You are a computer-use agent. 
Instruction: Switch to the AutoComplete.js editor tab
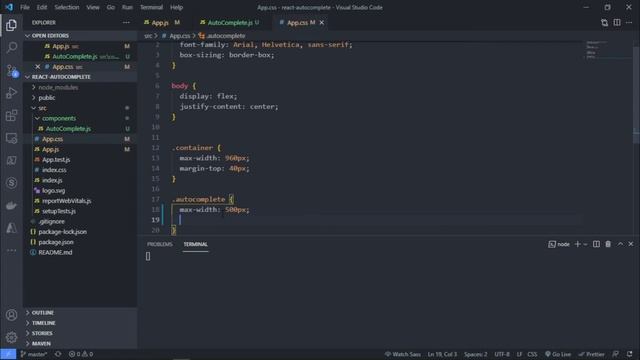tap(230, 23)
